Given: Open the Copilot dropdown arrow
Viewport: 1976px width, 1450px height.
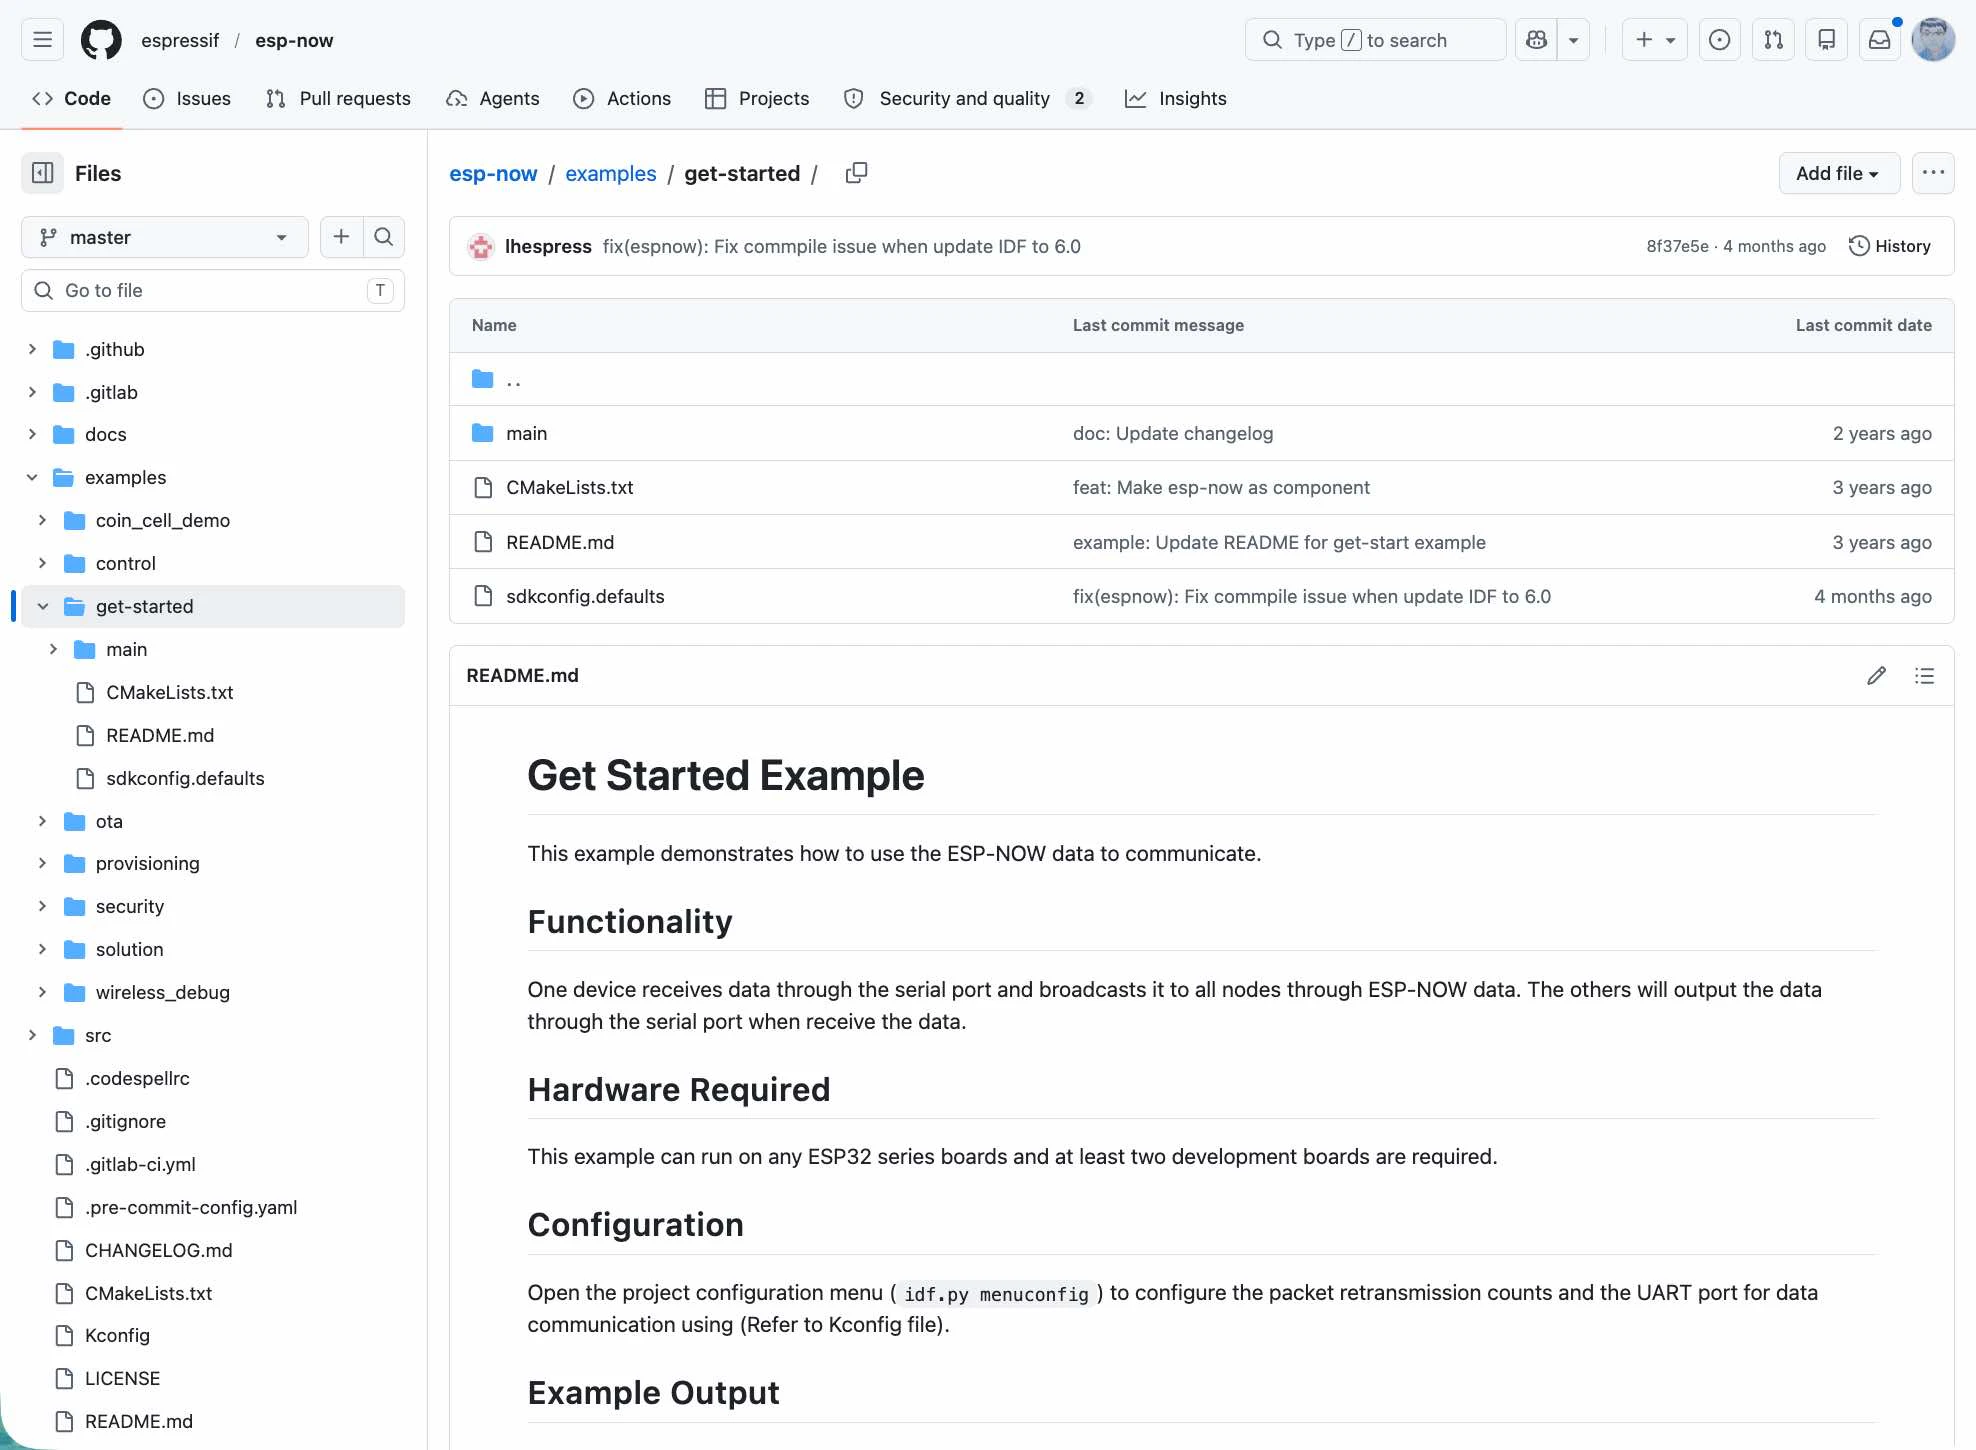Looking at the screenshot, I should tap(1574, 40).
